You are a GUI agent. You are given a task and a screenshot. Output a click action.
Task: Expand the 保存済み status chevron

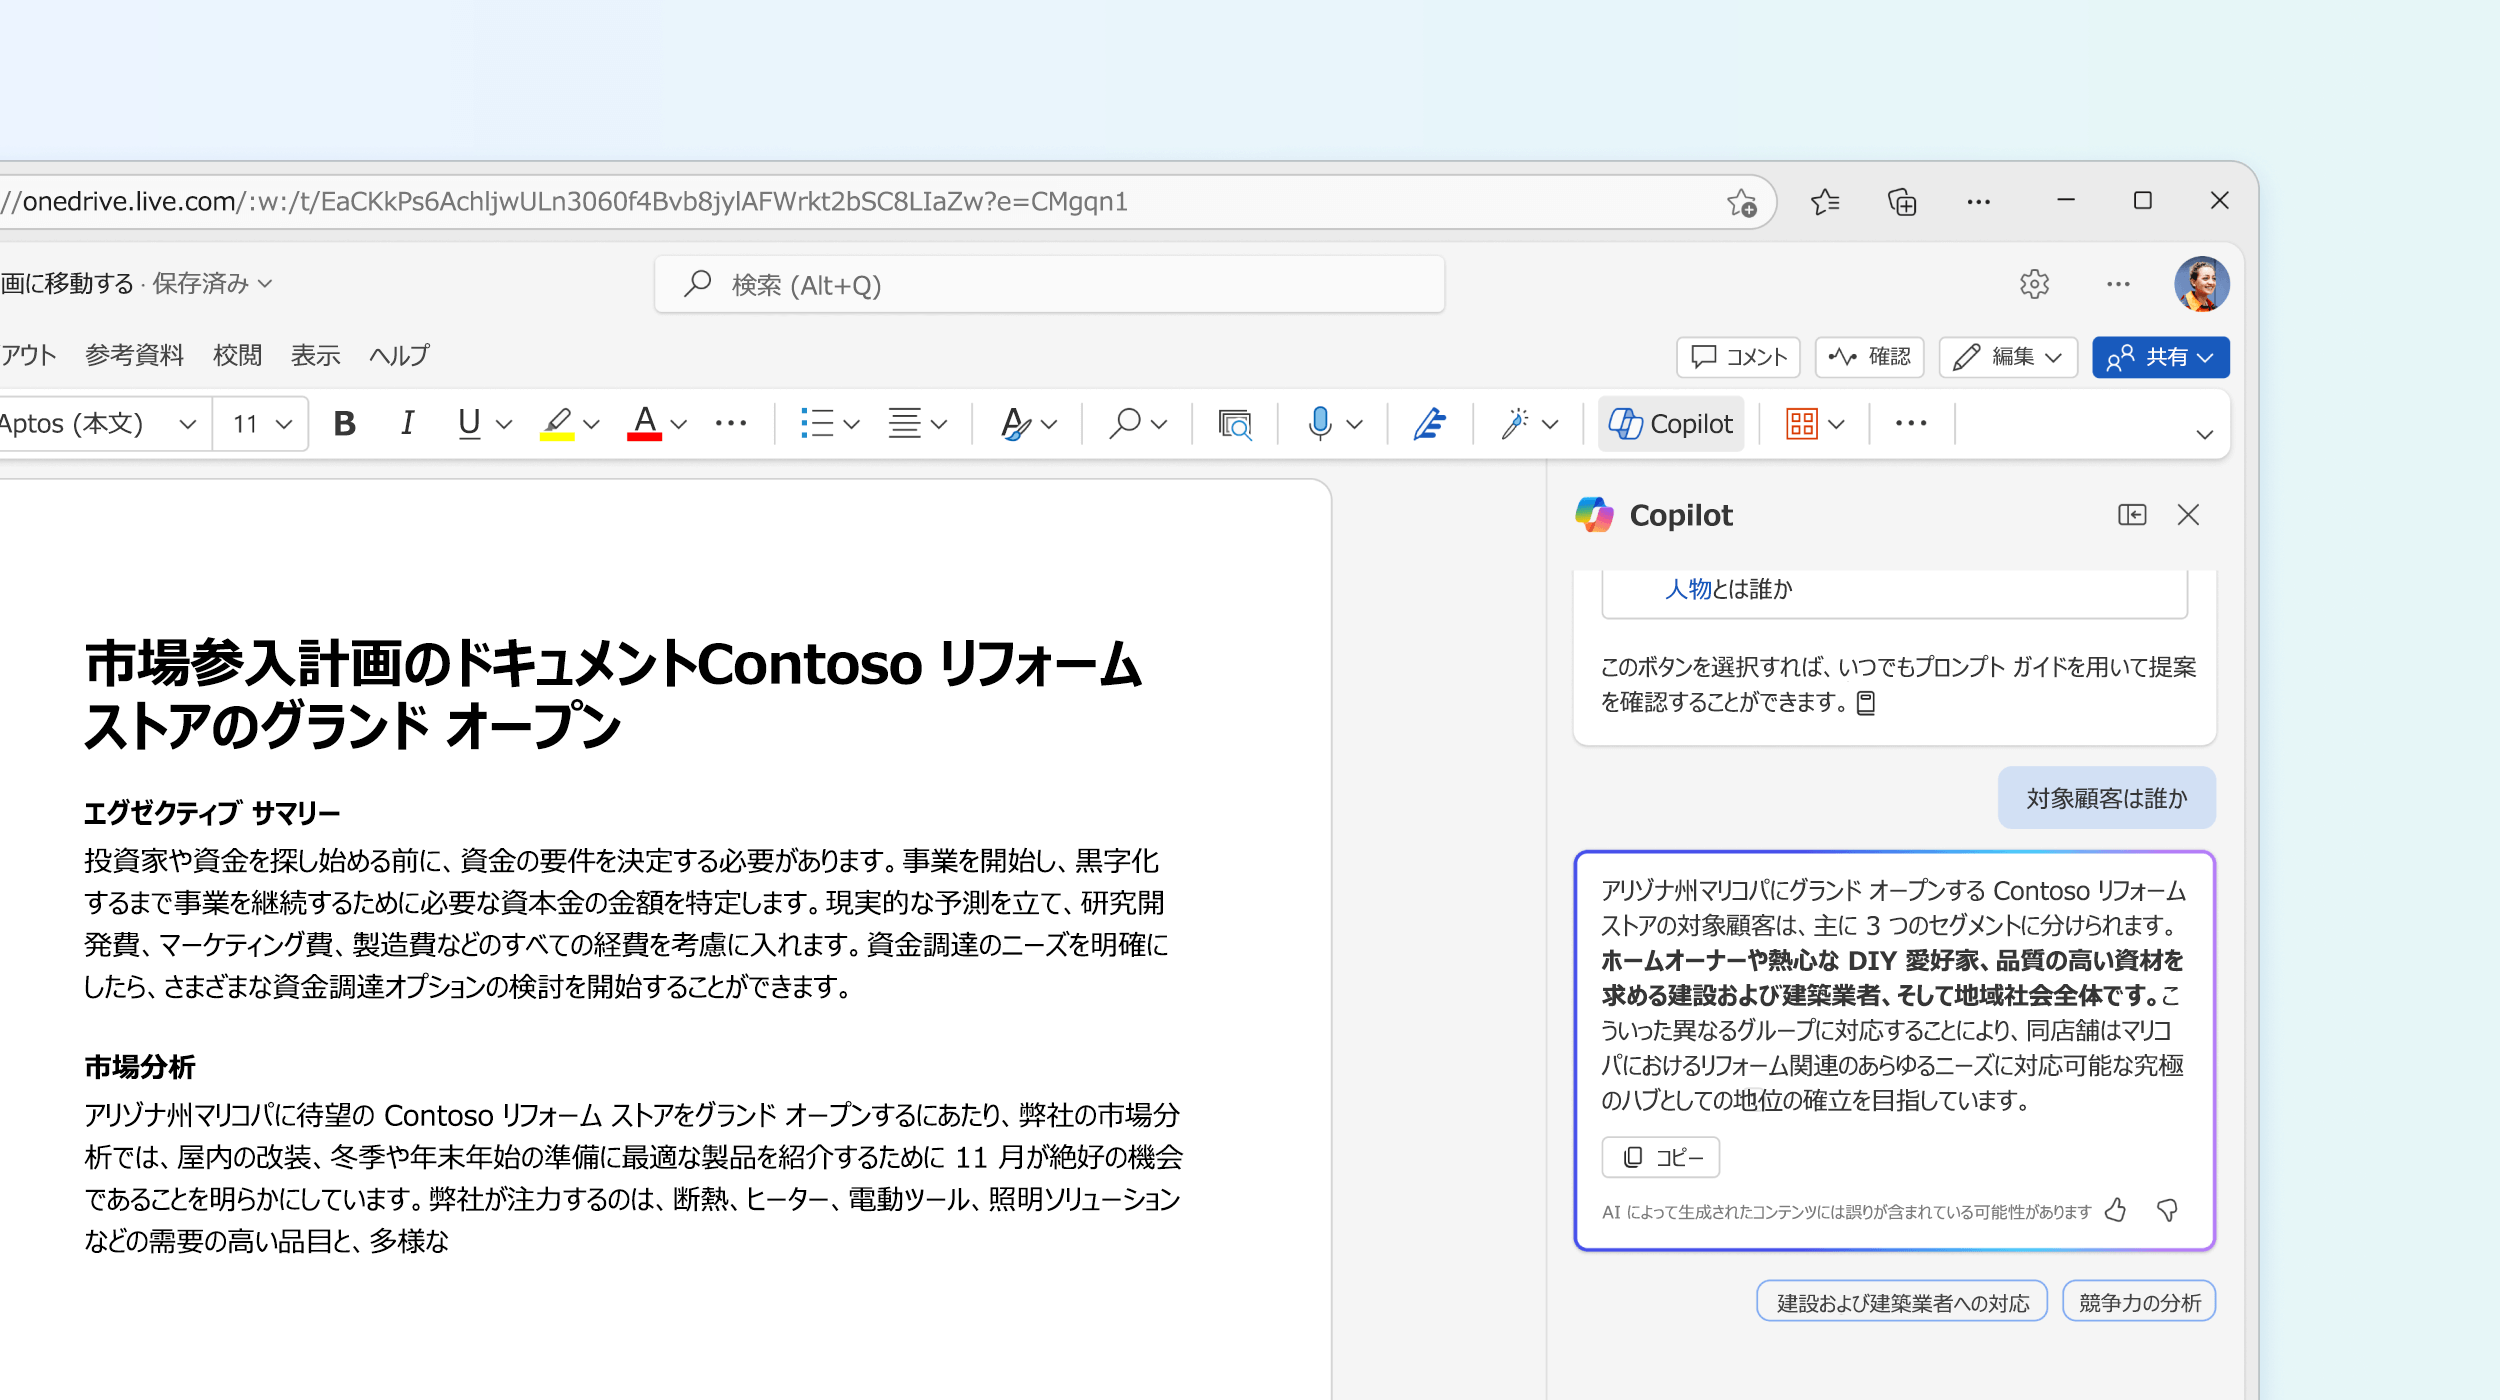pyautogui.click(x=265, y=284)
